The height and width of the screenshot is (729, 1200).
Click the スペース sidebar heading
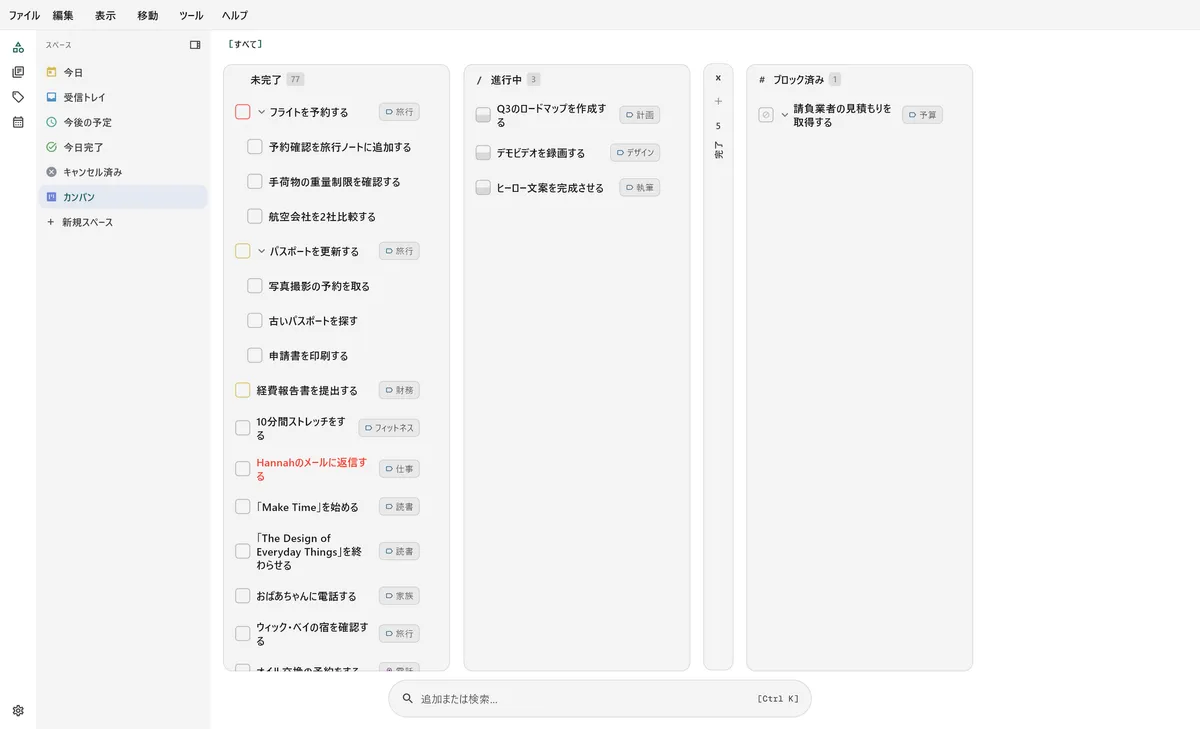(x=58, y=45)
